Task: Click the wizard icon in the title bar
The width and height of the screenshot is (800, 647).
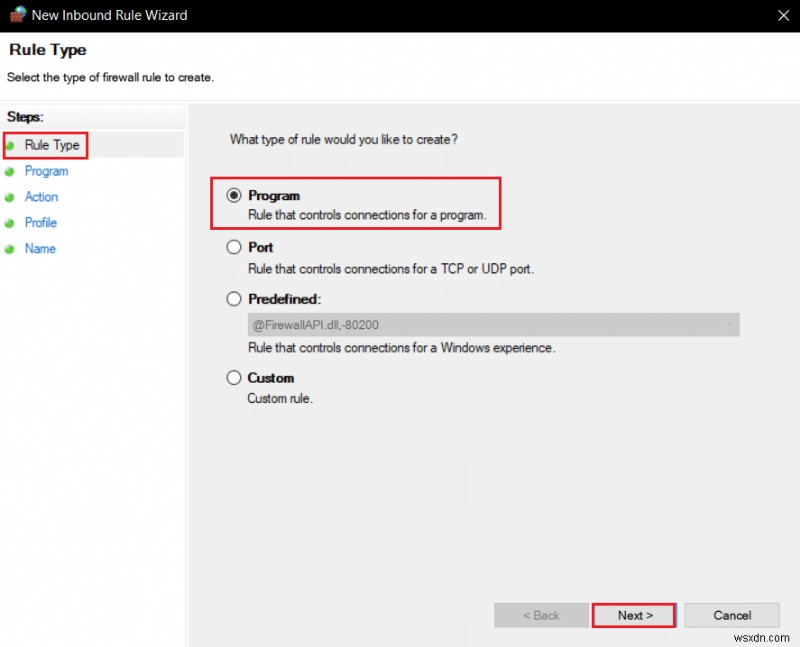Action: coord(15,14)
